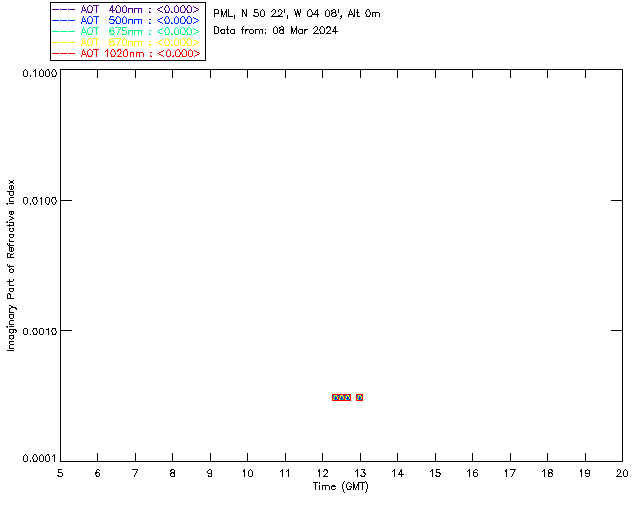Click the x-axis tick label 14
Image resolution: width=640 pixels, height=512 pixels.
[398, 473]
